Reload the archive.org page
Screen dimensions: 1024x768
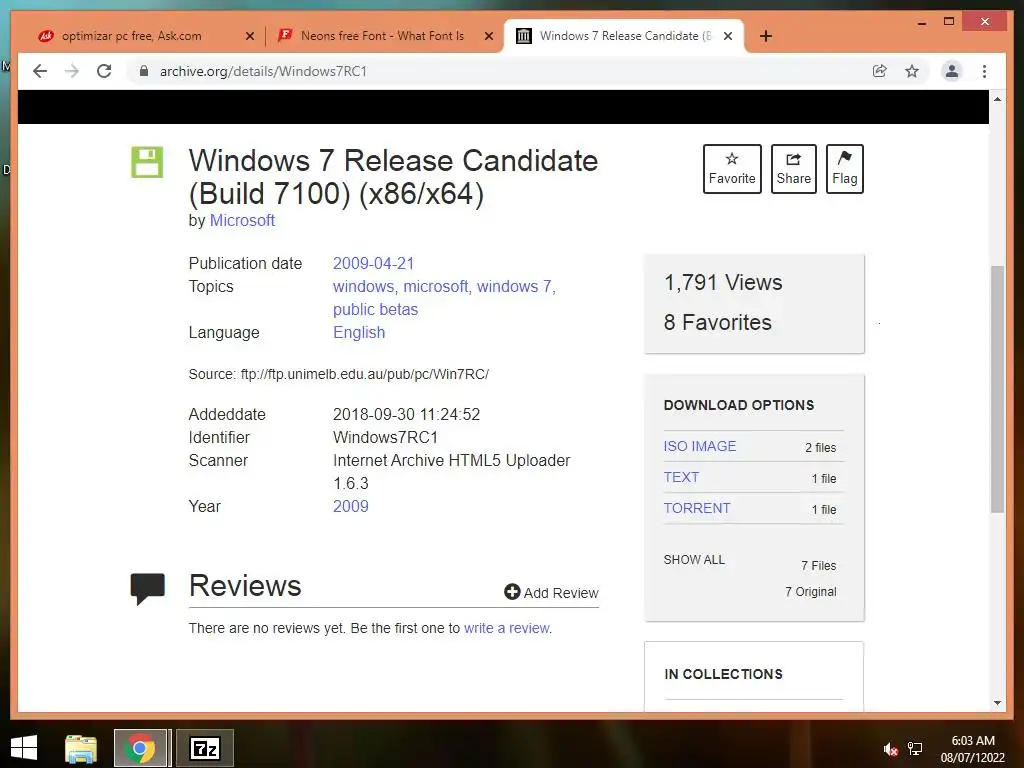(104, 71)
